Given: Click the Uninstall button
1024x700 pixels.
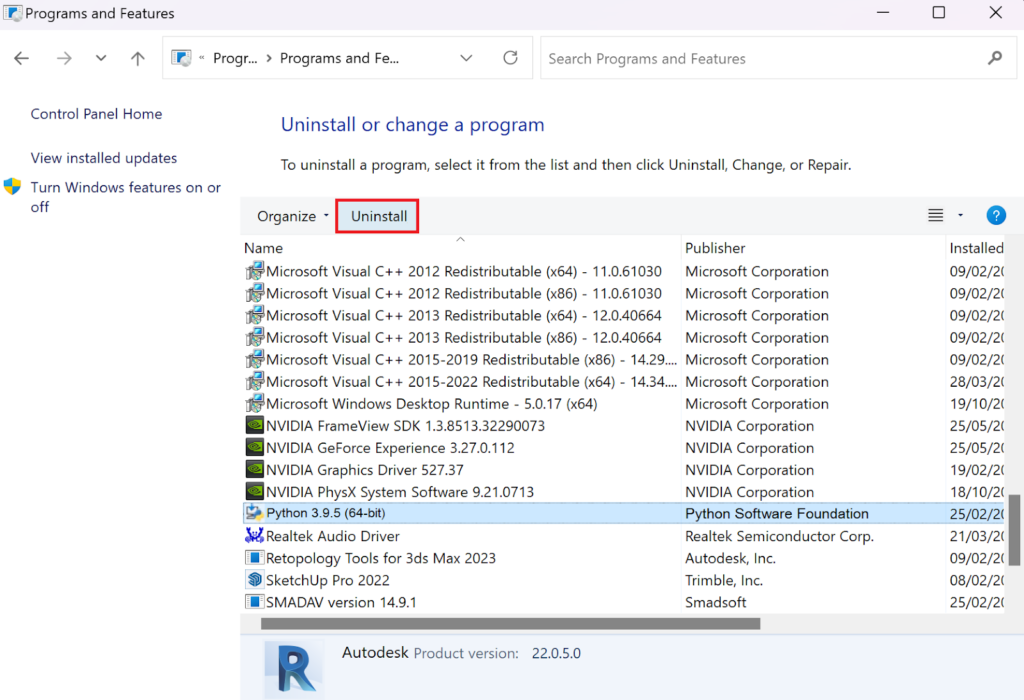Looking at the screenshot, I should [x=377, y=215].
